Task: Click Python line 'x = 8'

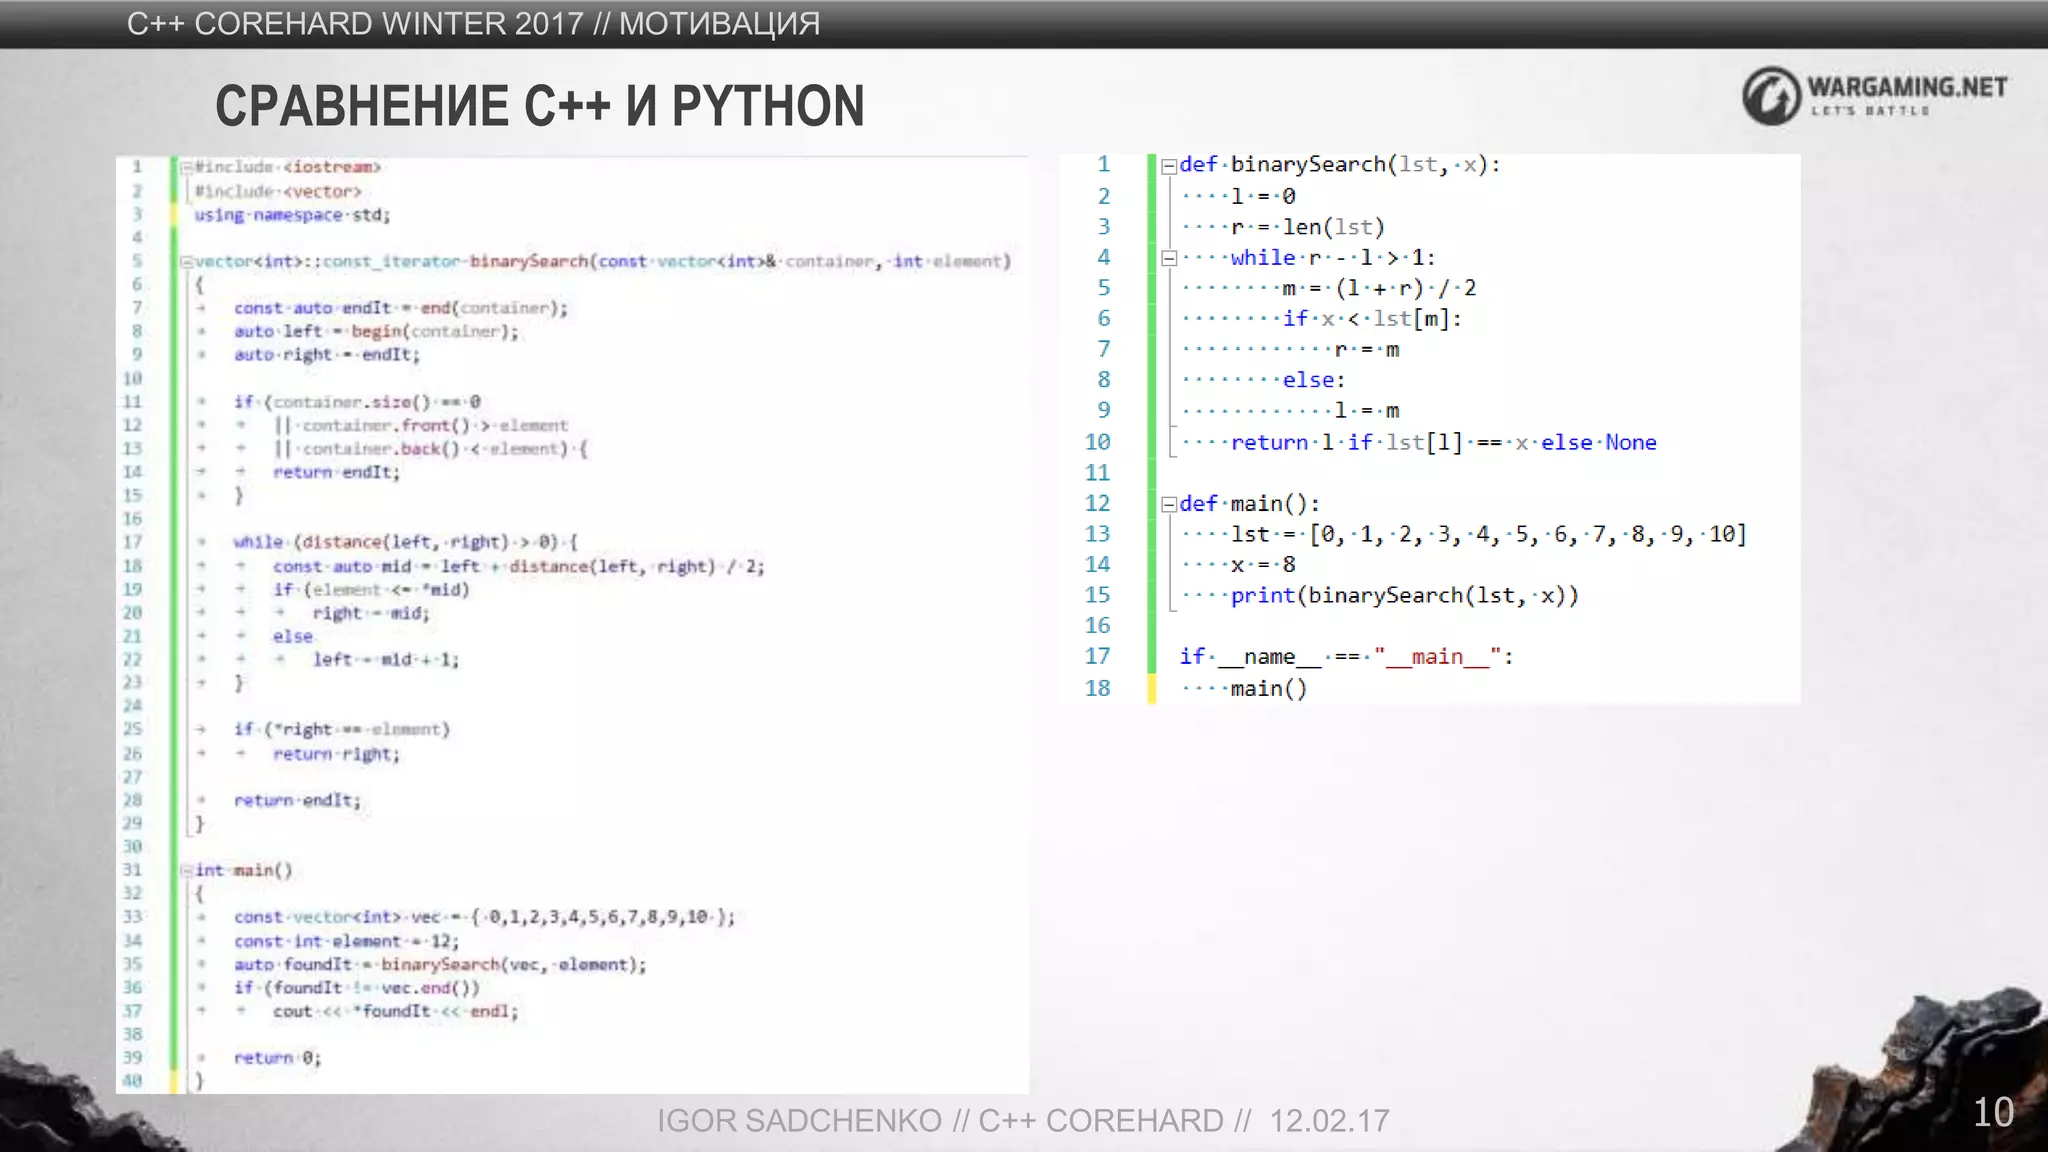Action: coord(1263,565)
